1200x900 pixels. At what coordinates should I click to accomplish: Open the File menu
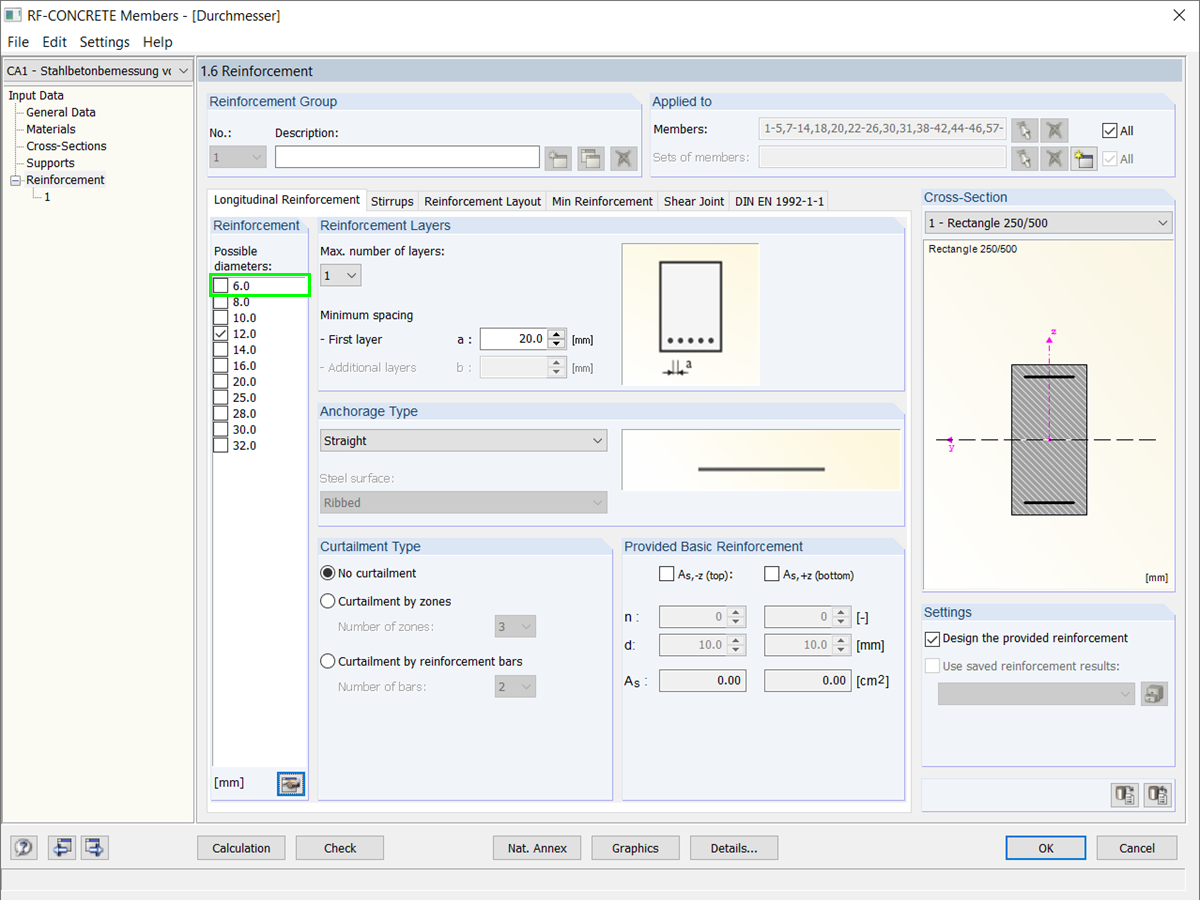pyautogui.click(x=19, y=42)
